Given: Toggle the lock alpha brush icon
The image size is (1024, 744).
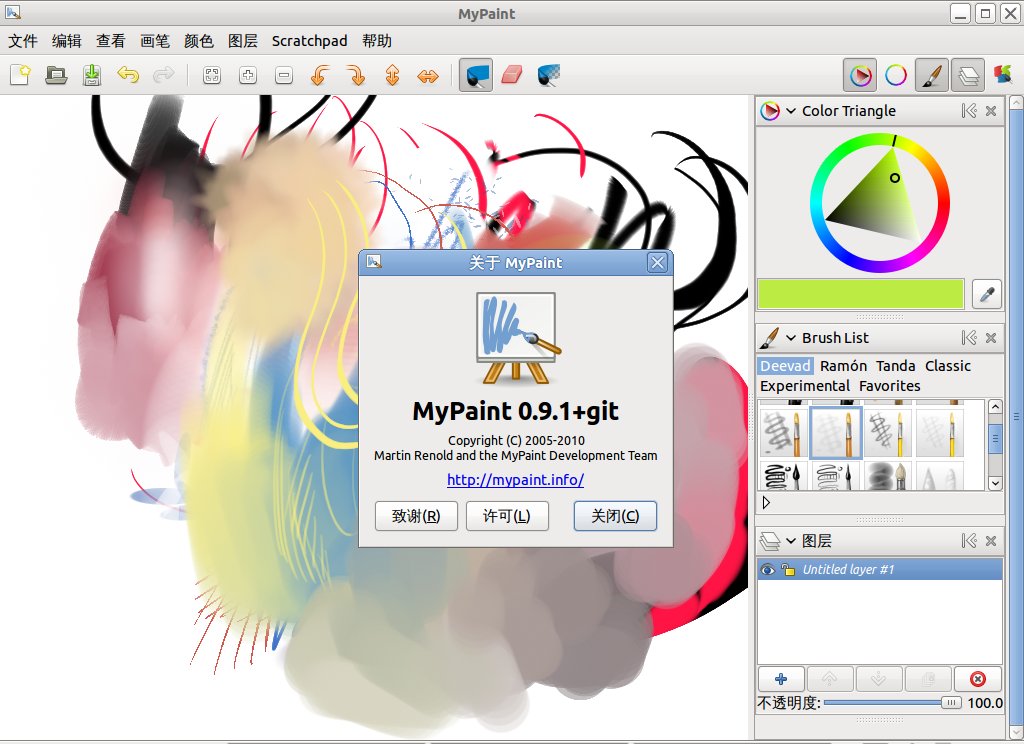Looking at the screenshot, I should pos(548,75).
